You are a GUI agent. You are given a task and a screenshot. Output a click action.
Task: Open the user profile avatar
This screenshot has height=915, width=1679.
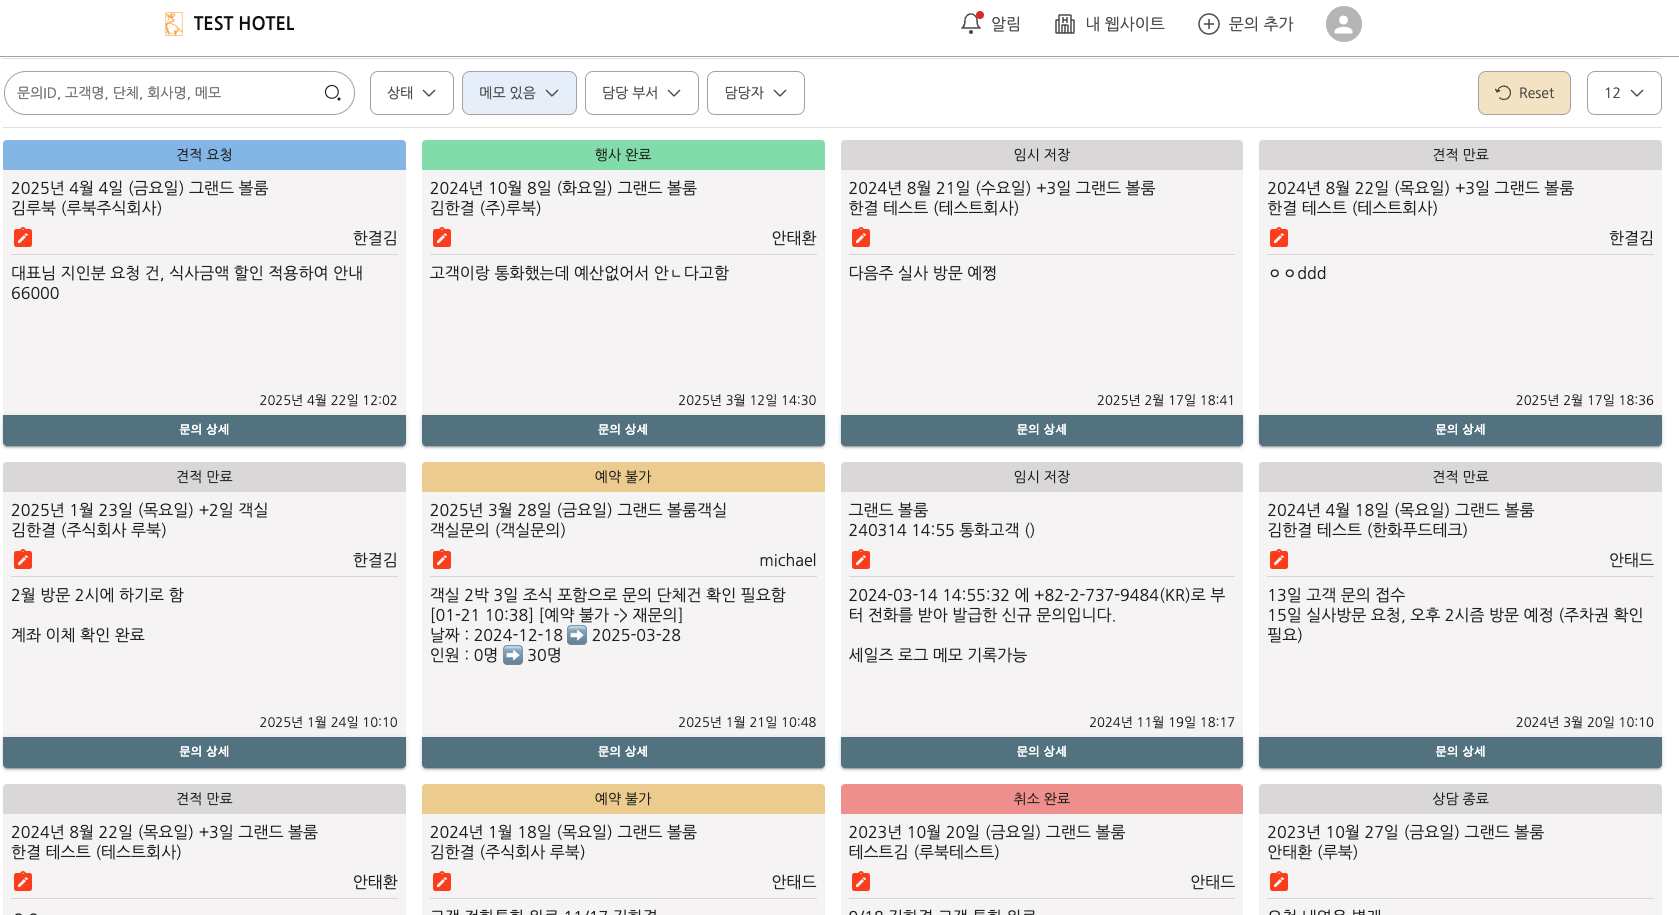coord(1343,24)
